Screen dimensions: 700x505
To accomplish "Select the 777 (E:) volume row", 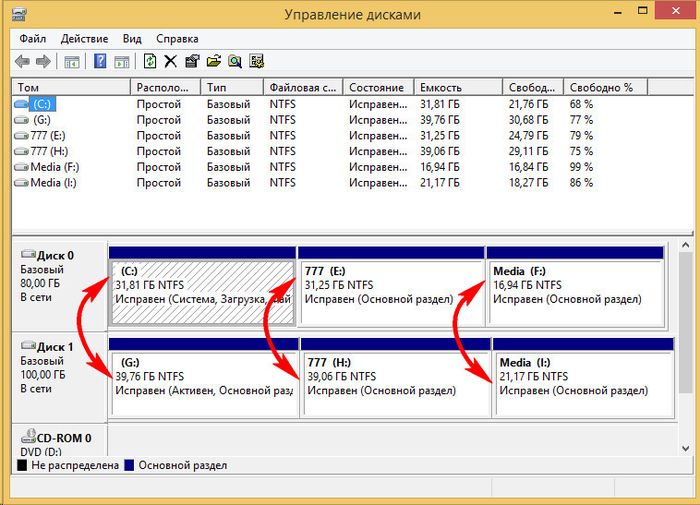I will [x=353, y=136].
